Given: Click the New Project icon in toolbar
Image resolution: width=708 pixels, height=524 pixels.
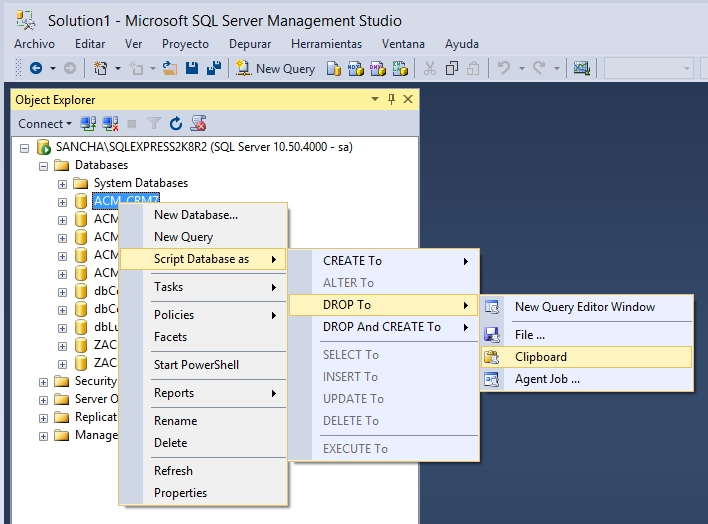Looking at the screenshot, I should coord(100,68).
